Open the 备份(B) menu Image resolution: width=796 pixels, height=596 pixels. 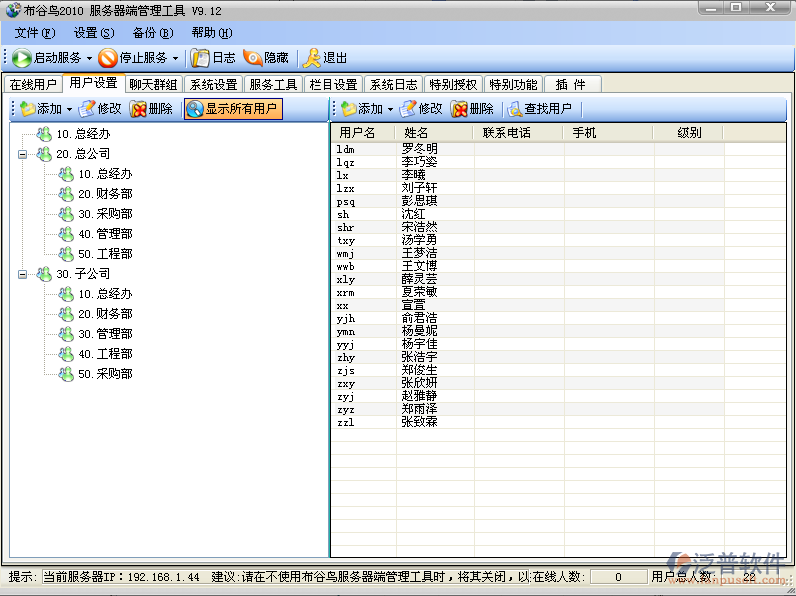153,33
